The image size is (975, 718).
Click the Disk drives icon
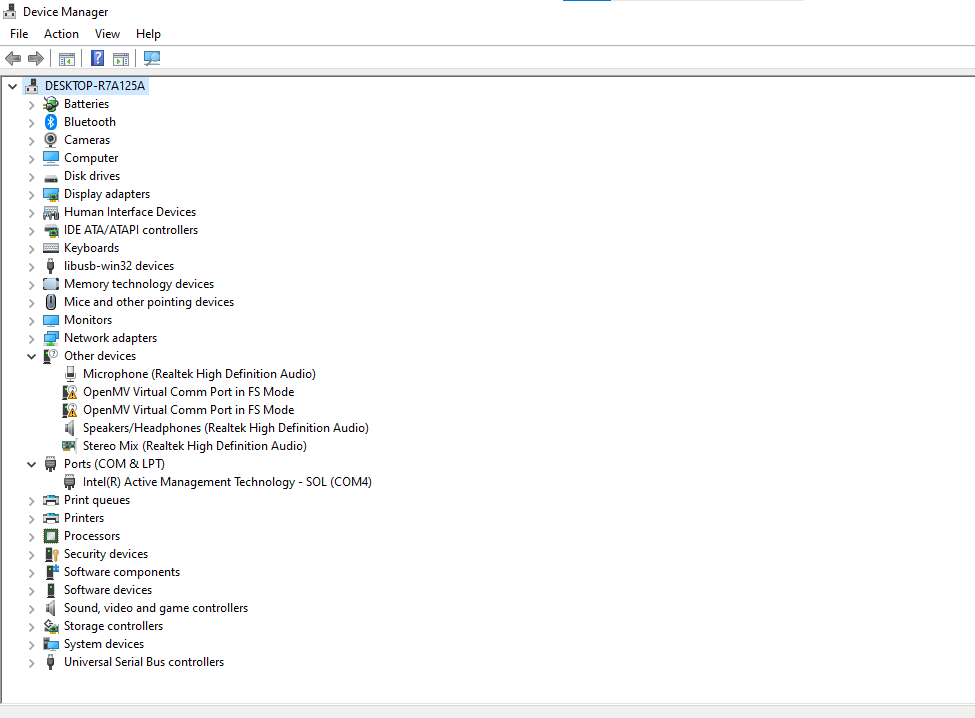(51, 178)
